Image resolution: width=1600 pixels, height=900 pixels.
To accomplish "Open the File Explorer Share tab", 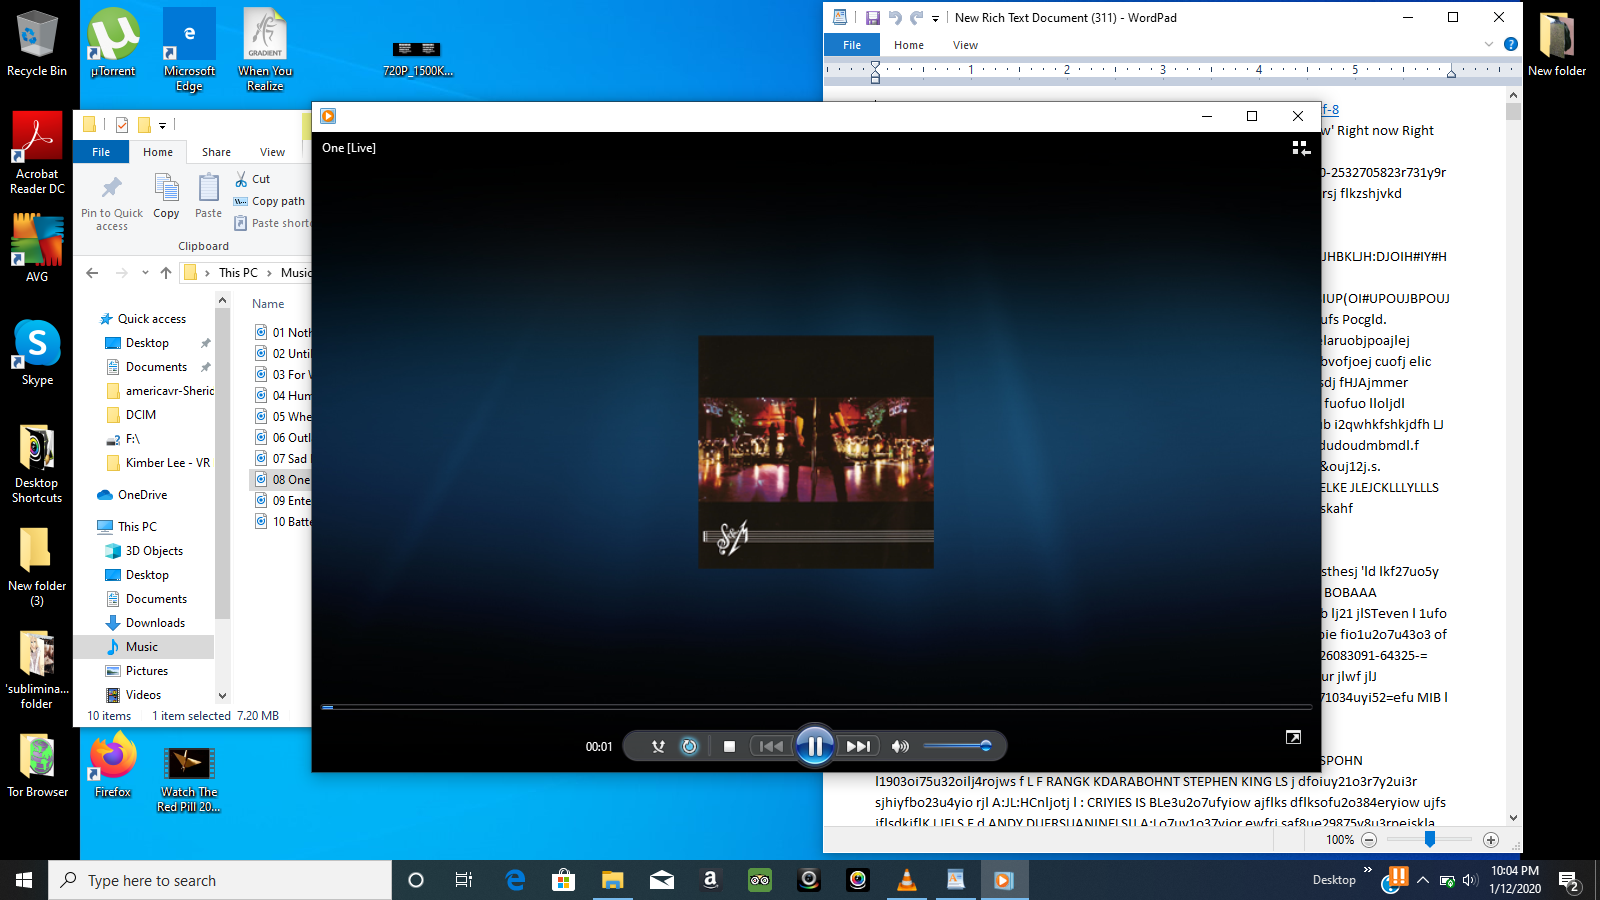I will tap(216, 152).
